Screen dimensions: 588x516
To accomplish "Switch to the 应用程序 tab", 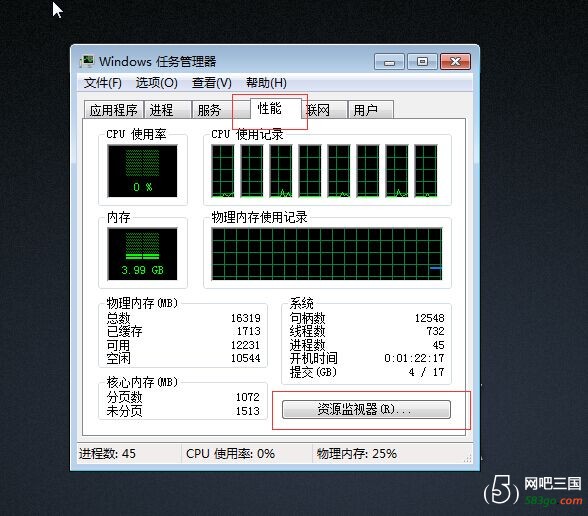I will (x=113, y=110).
